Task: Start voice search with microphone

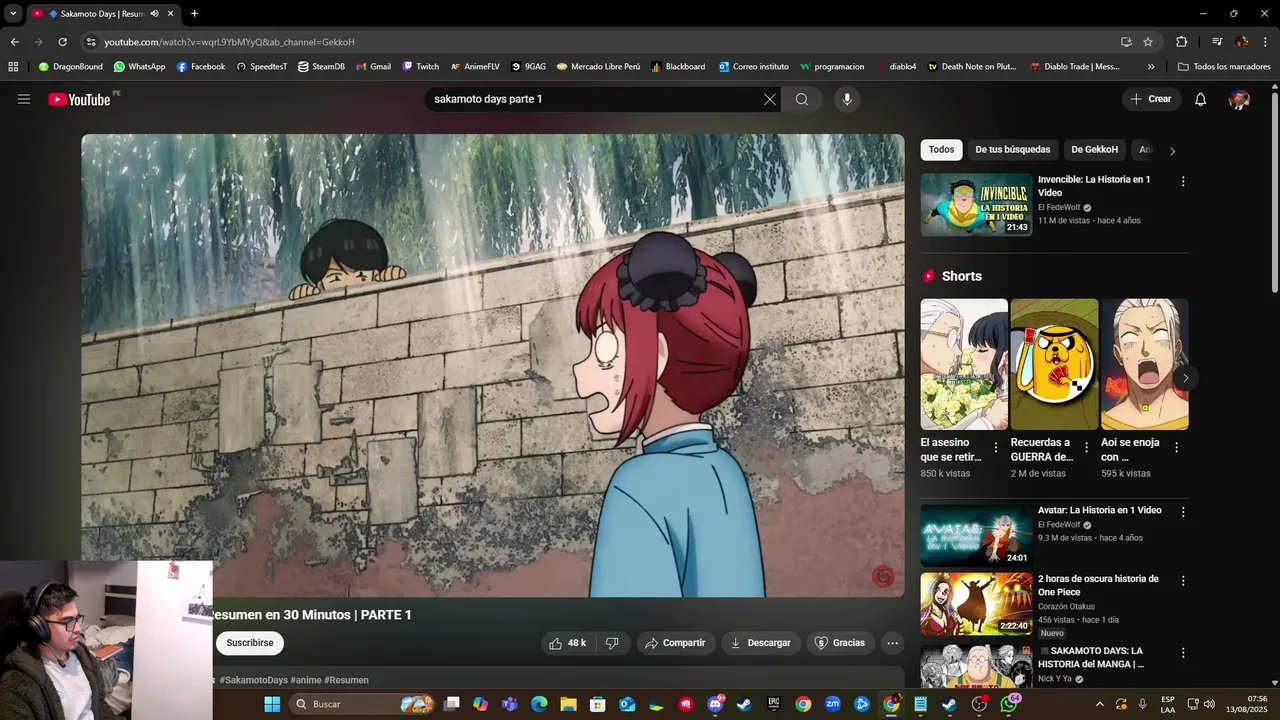Action: [x=847, y=99]
